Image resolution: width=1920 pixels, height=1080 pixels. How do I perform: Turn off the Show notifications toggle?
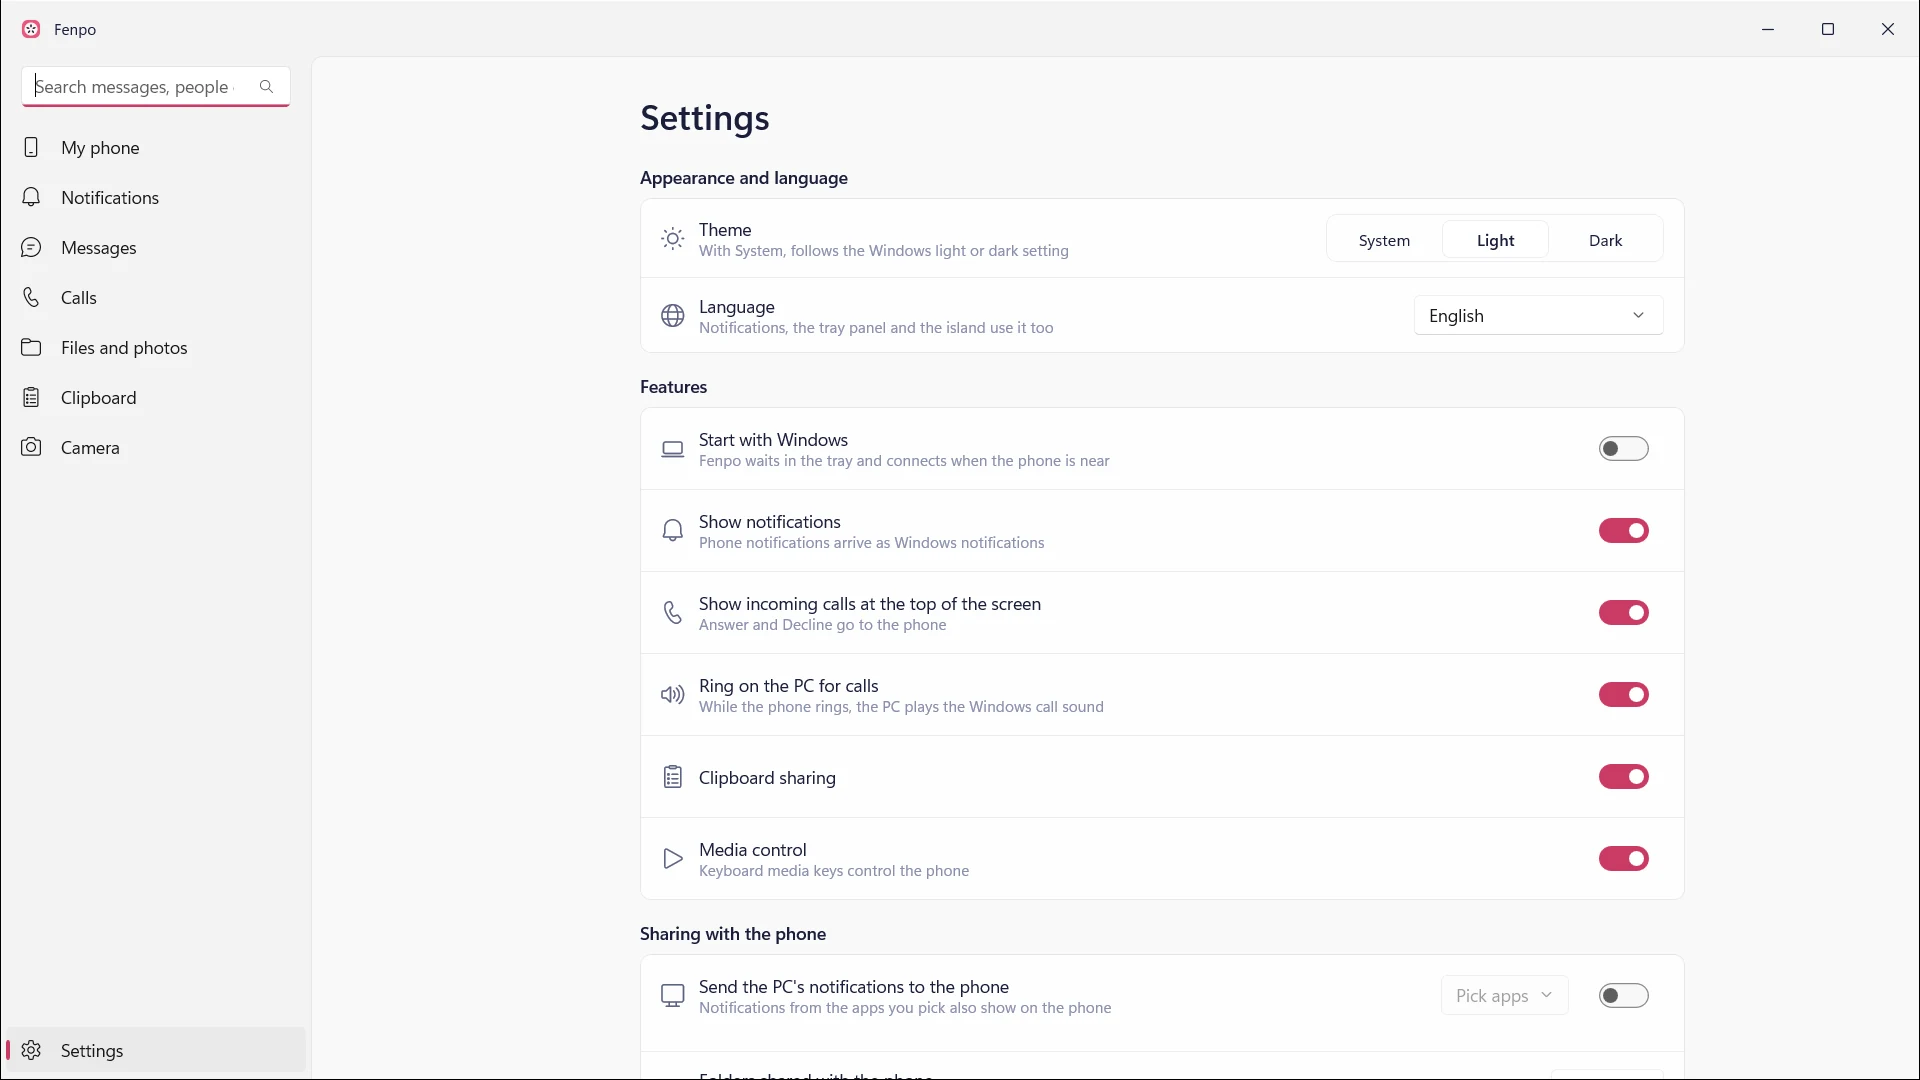1623,531
